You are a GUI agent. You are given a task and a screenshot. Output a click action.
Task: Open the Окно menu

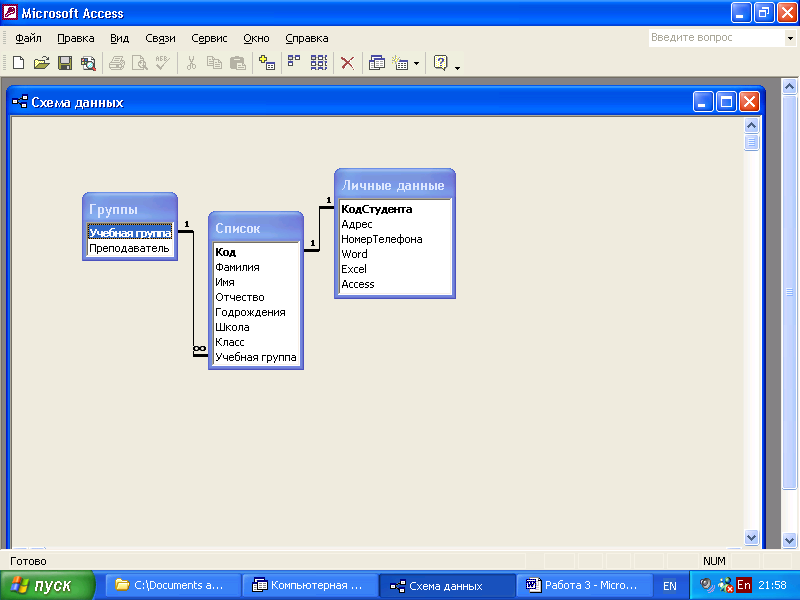256,38
